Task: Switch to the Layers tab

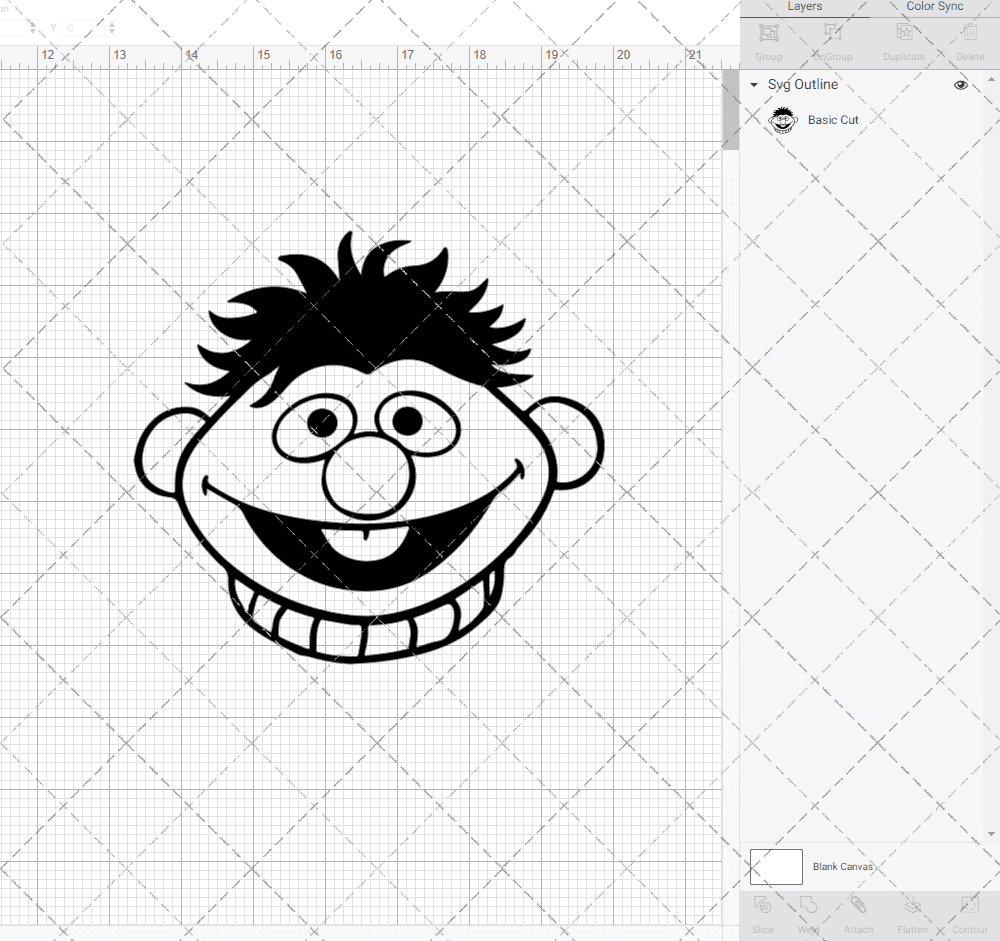Action: (x=804, y=6)
